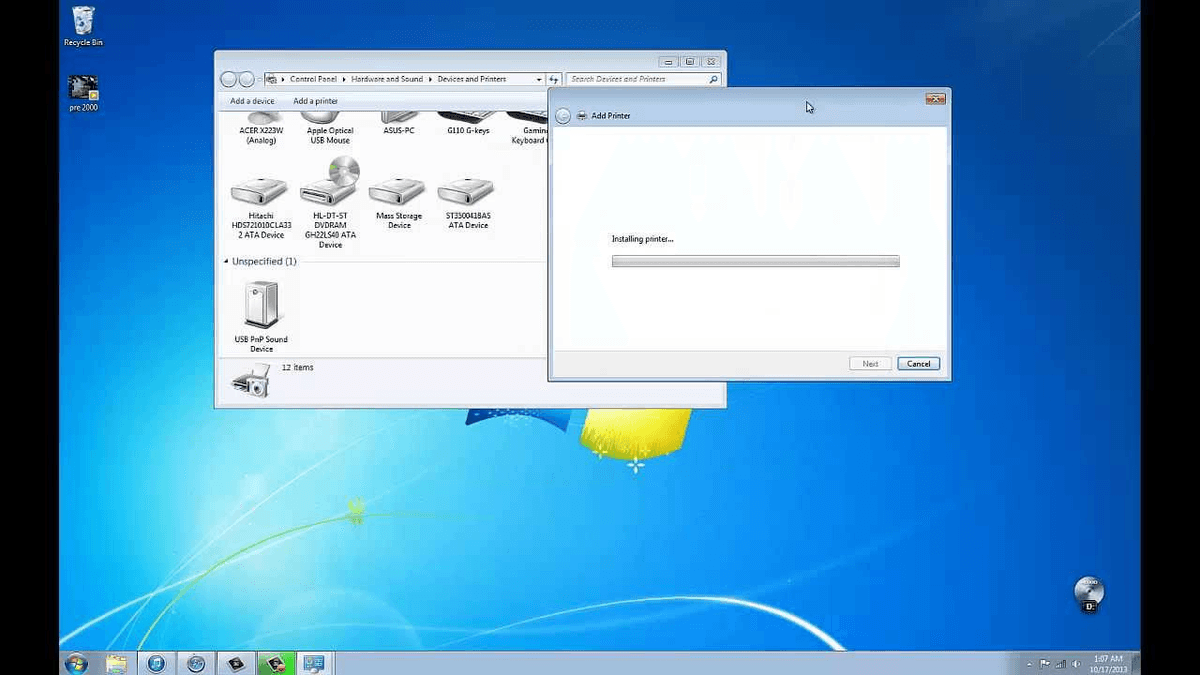The width and height of the screenshot is (1200, 675).
Task: Maximize the Devices and Printers window
Action: pos(689,61)
